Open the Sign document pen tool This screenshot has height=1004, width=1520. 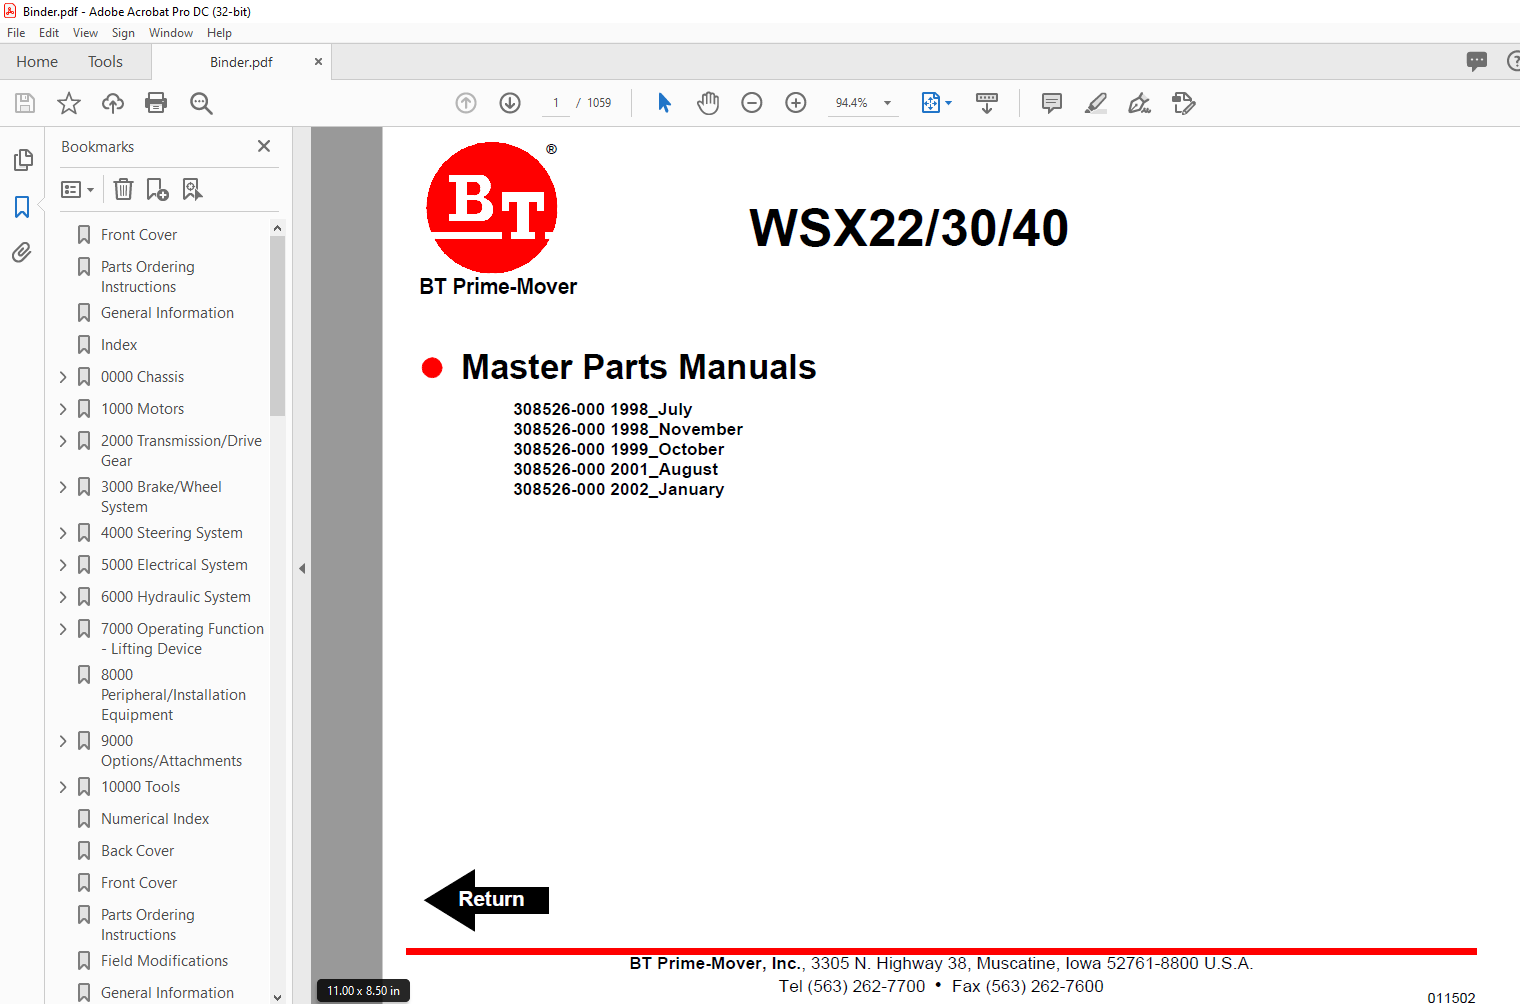(1139, 103)
